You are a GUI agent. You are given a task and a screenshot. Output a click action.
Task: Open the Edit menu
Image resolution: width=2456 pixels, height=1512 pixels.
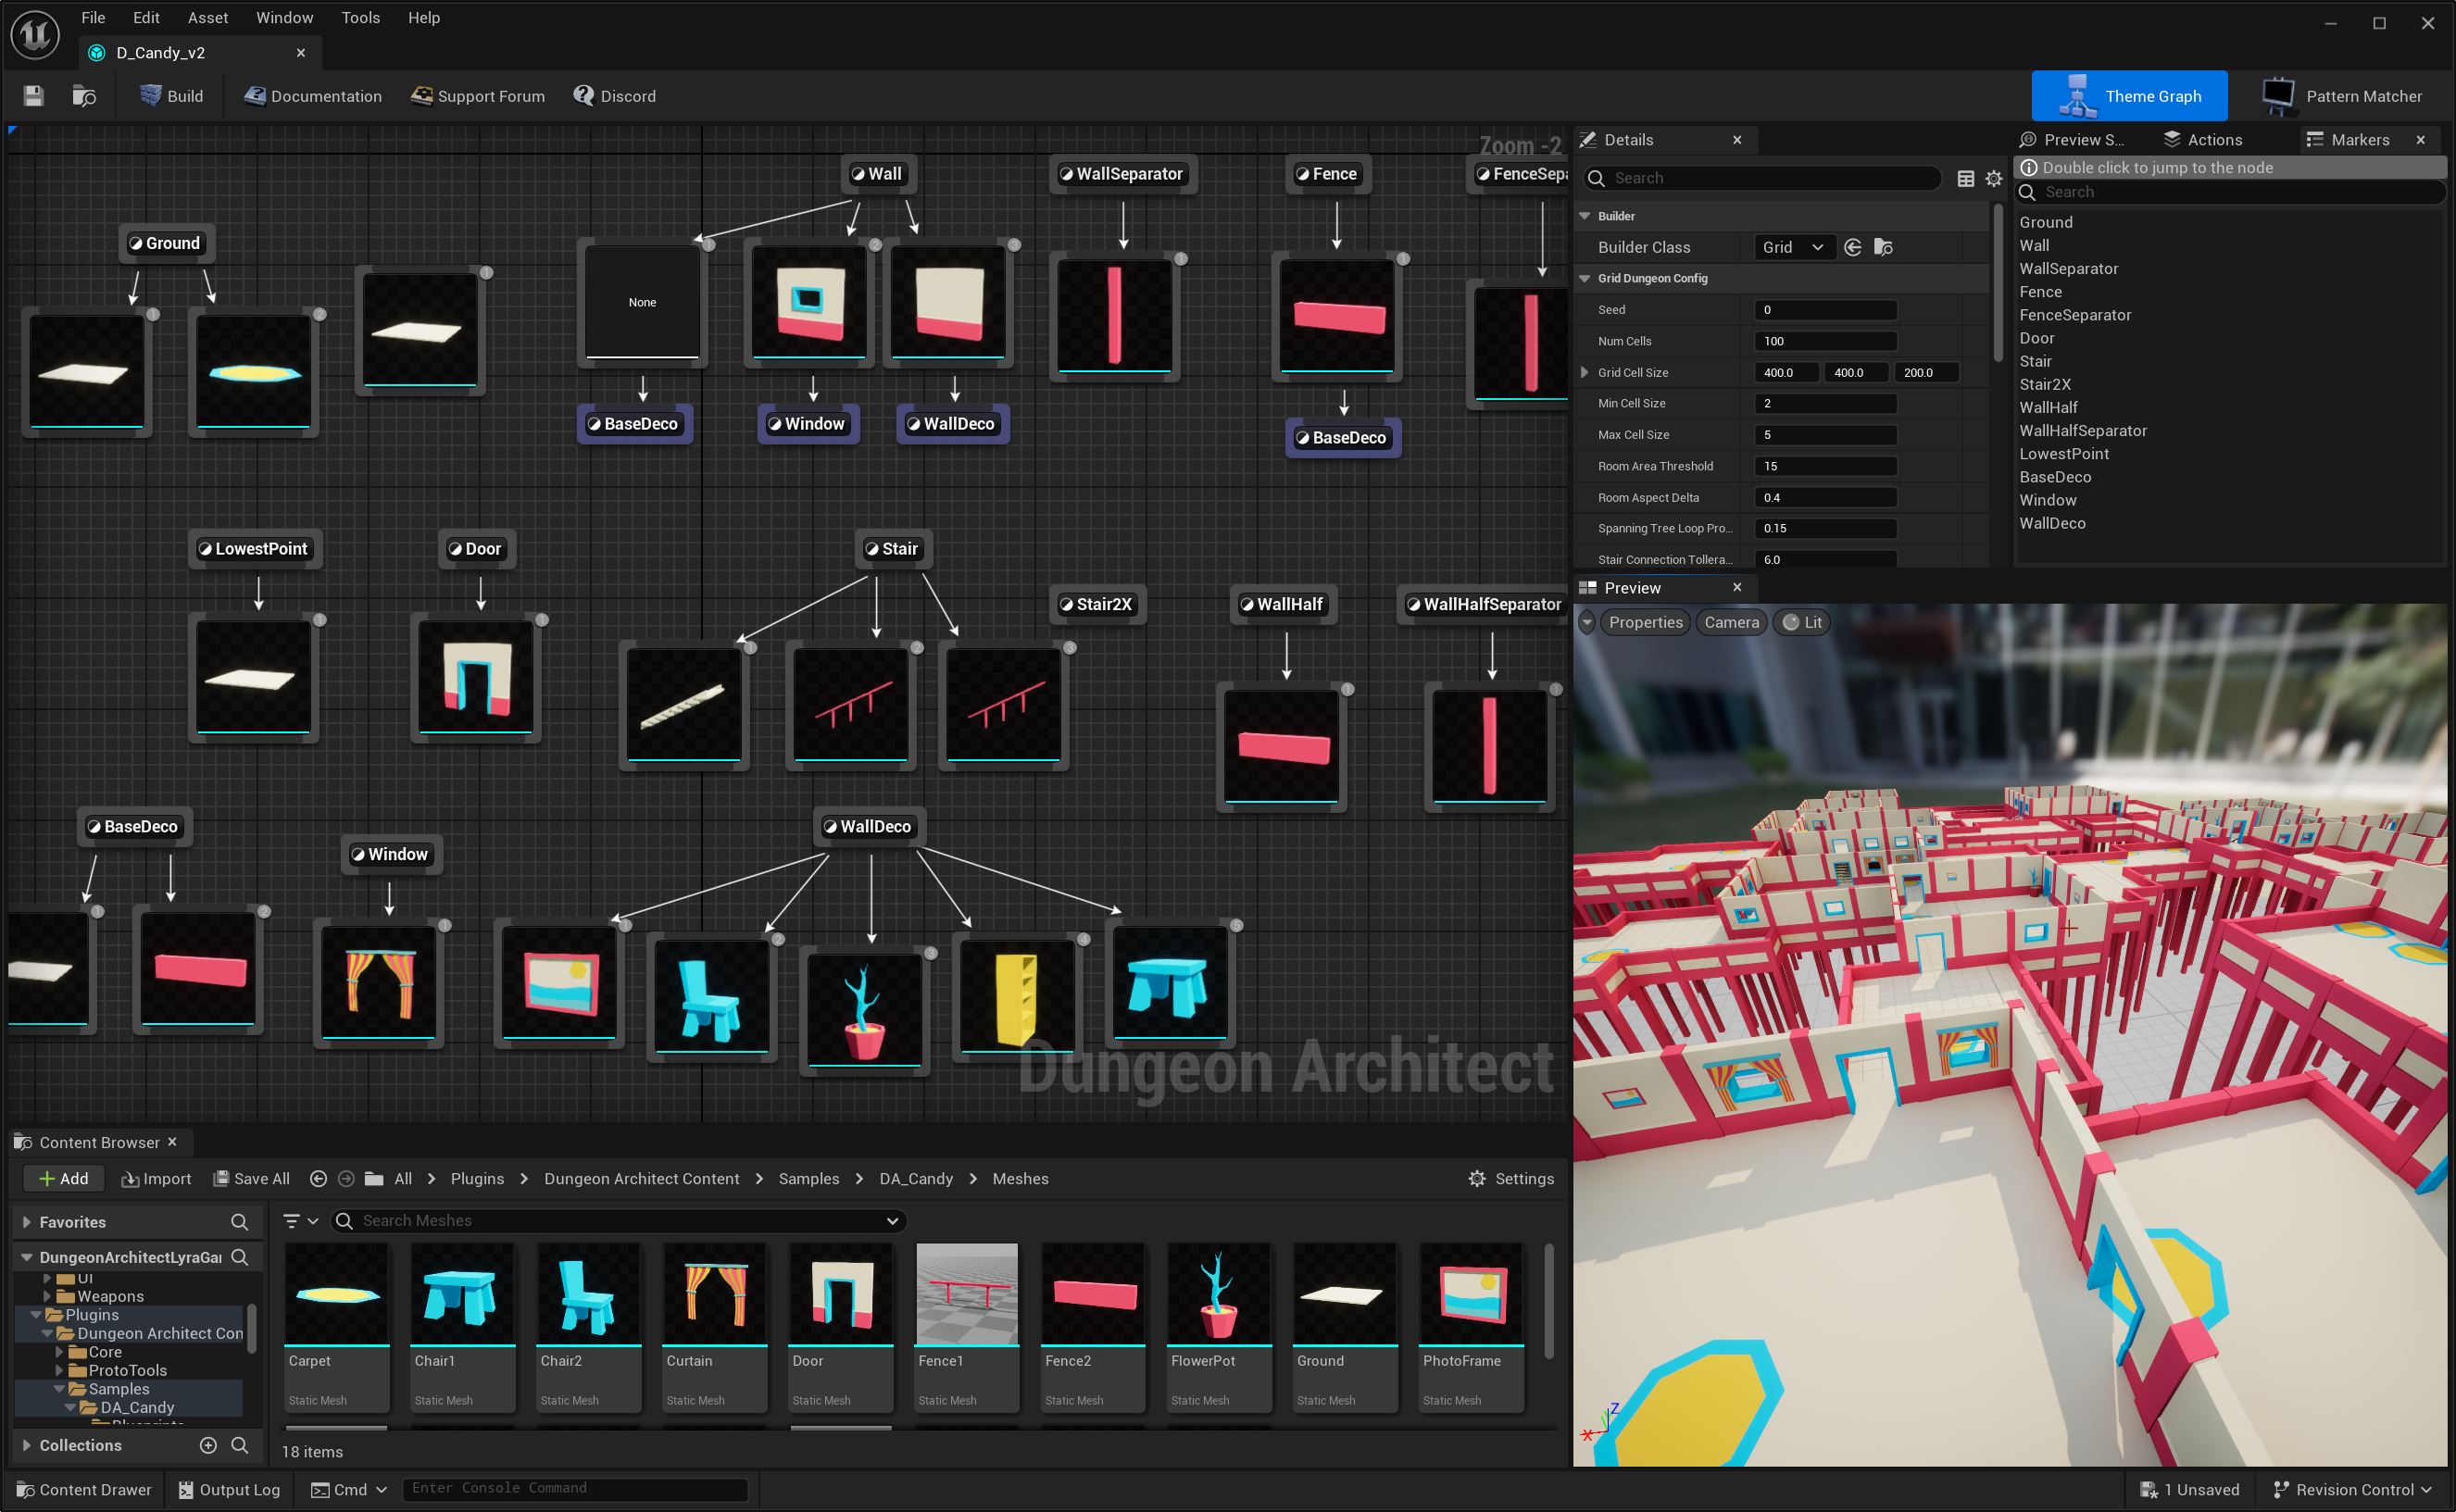pyautogui.click(x=146, y=17)
